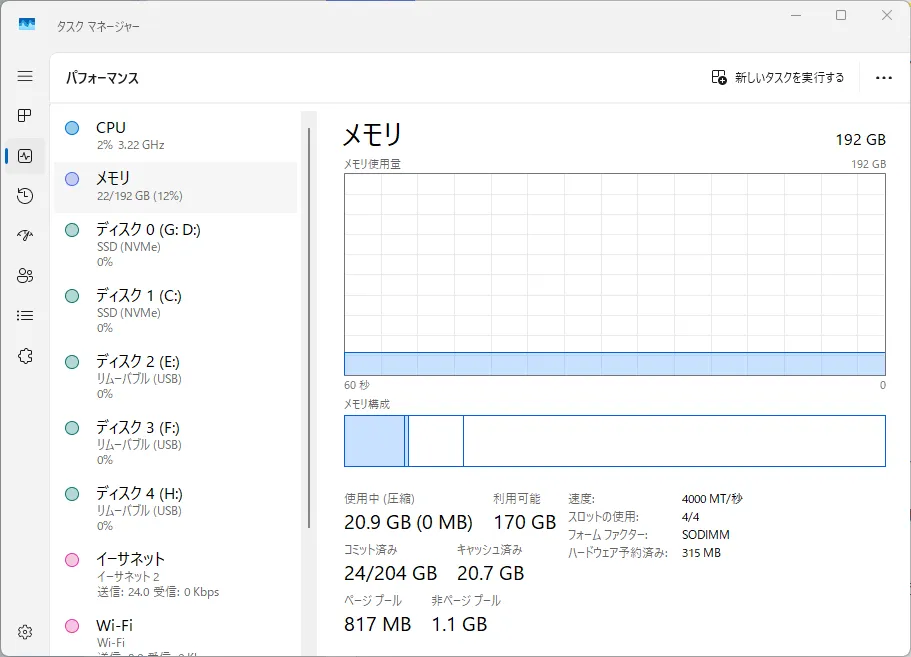
Task: Open Task Manager settings via gear icon
Action: click(25, 632)
